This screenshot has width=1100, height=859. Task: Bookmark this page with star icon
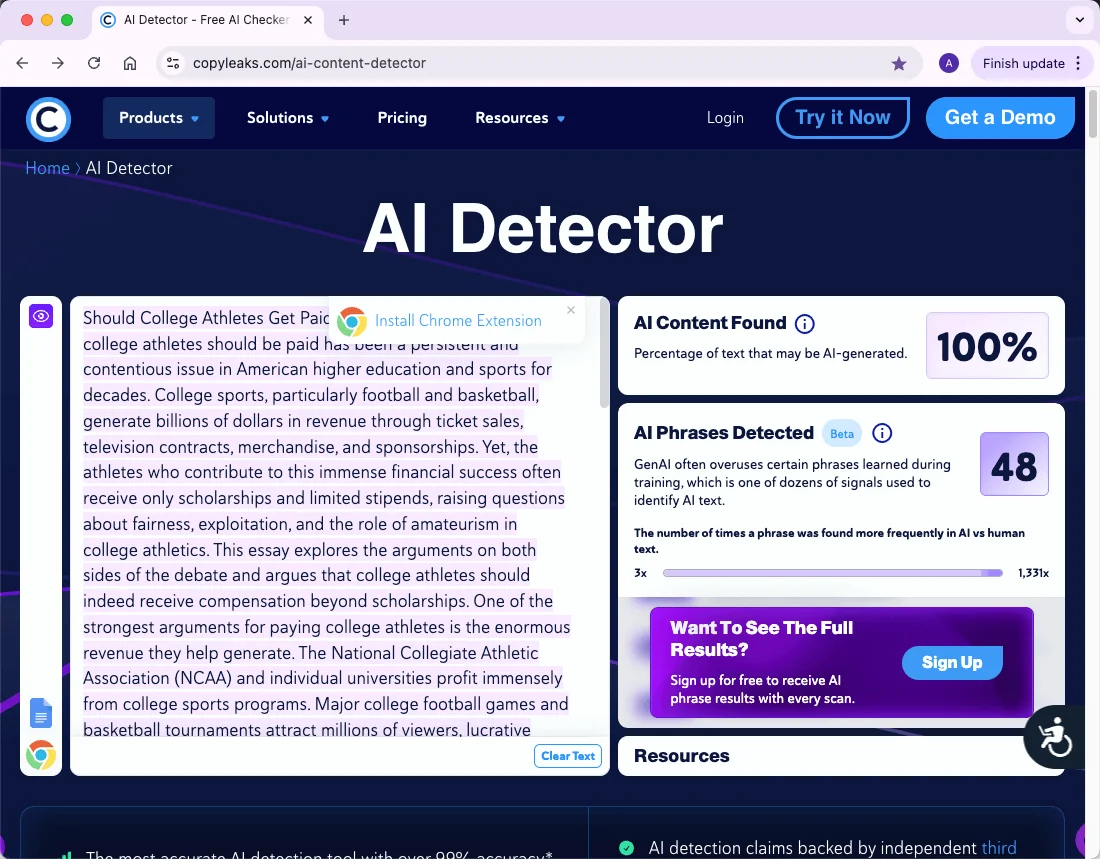coord(899,64)
